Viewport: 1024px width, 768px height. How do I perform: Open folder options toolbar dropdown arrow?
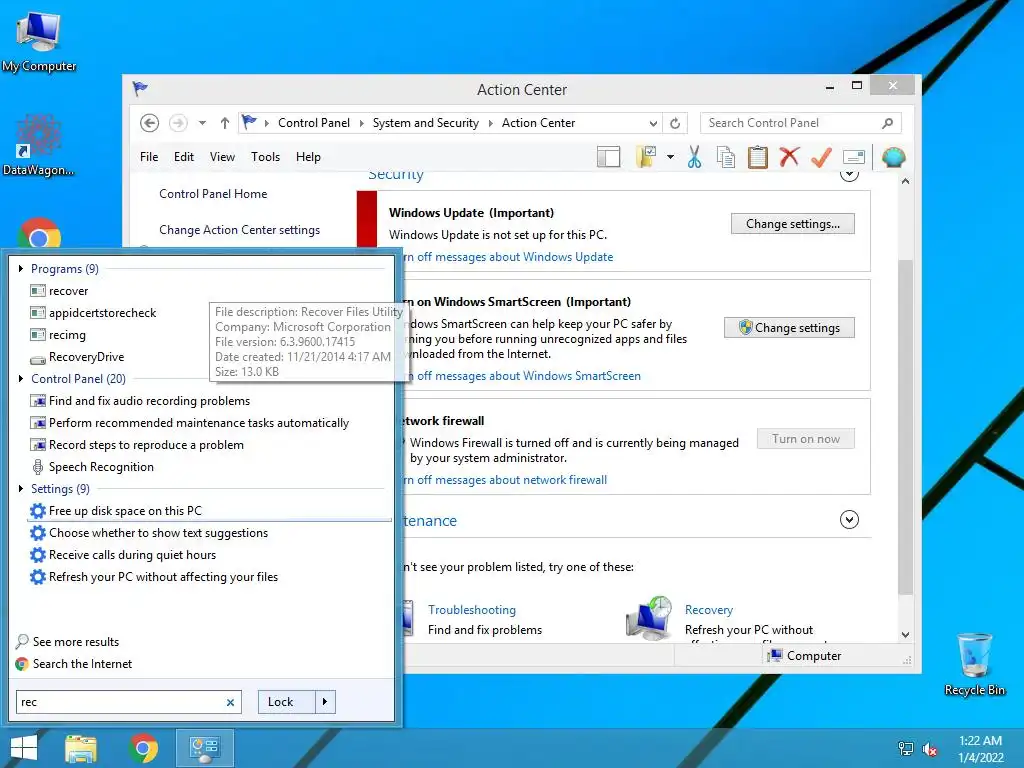click(670, 157)
